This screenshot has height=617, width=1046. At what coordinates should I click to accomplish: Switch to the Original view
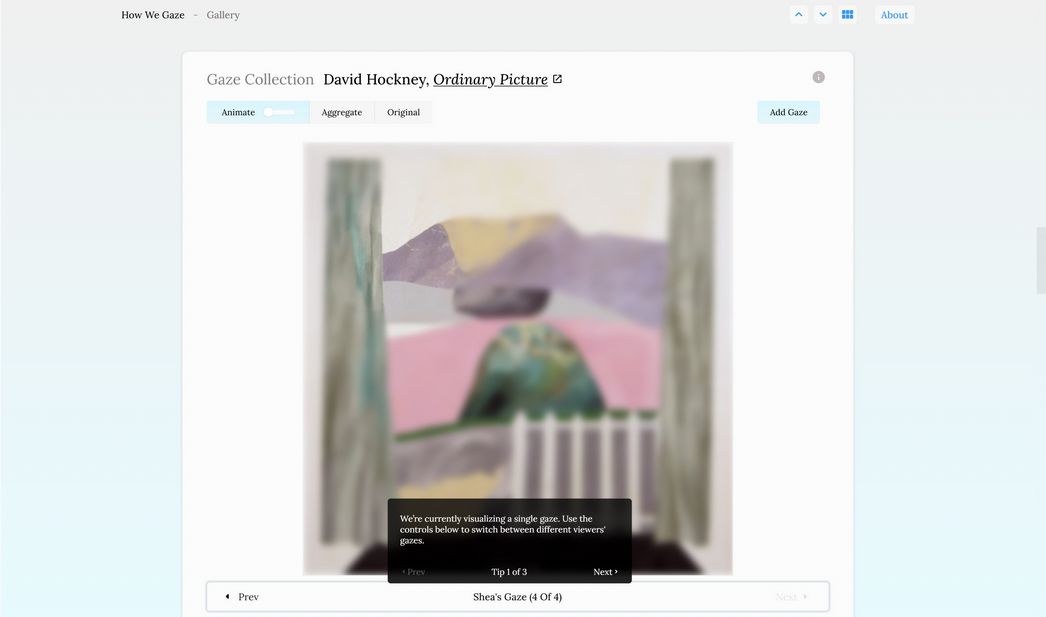(404, 112)
